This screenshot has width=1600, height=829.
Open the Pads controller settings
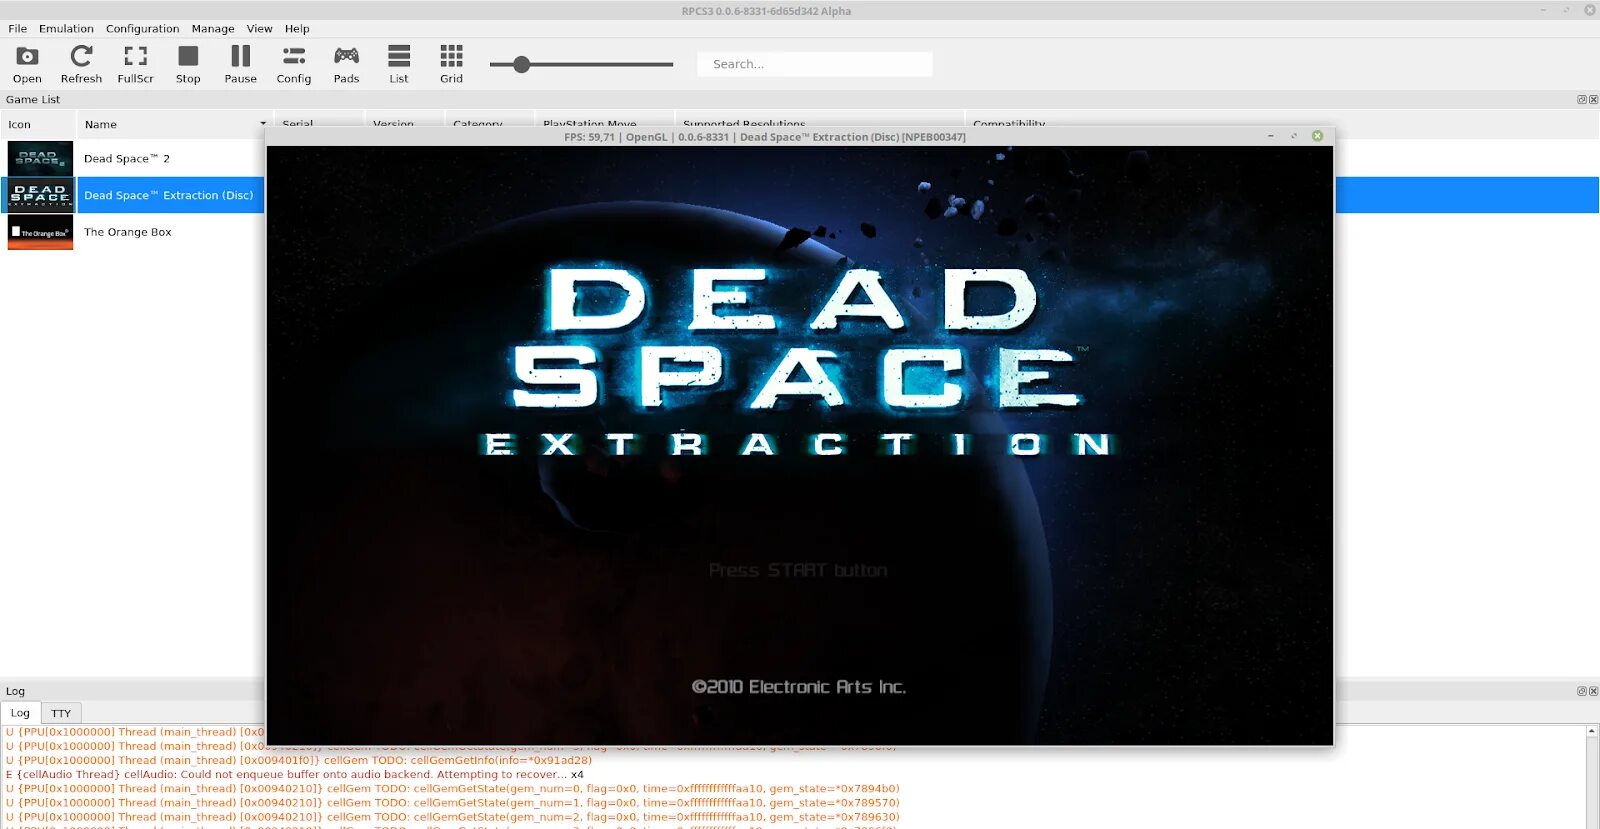point(346,65)
